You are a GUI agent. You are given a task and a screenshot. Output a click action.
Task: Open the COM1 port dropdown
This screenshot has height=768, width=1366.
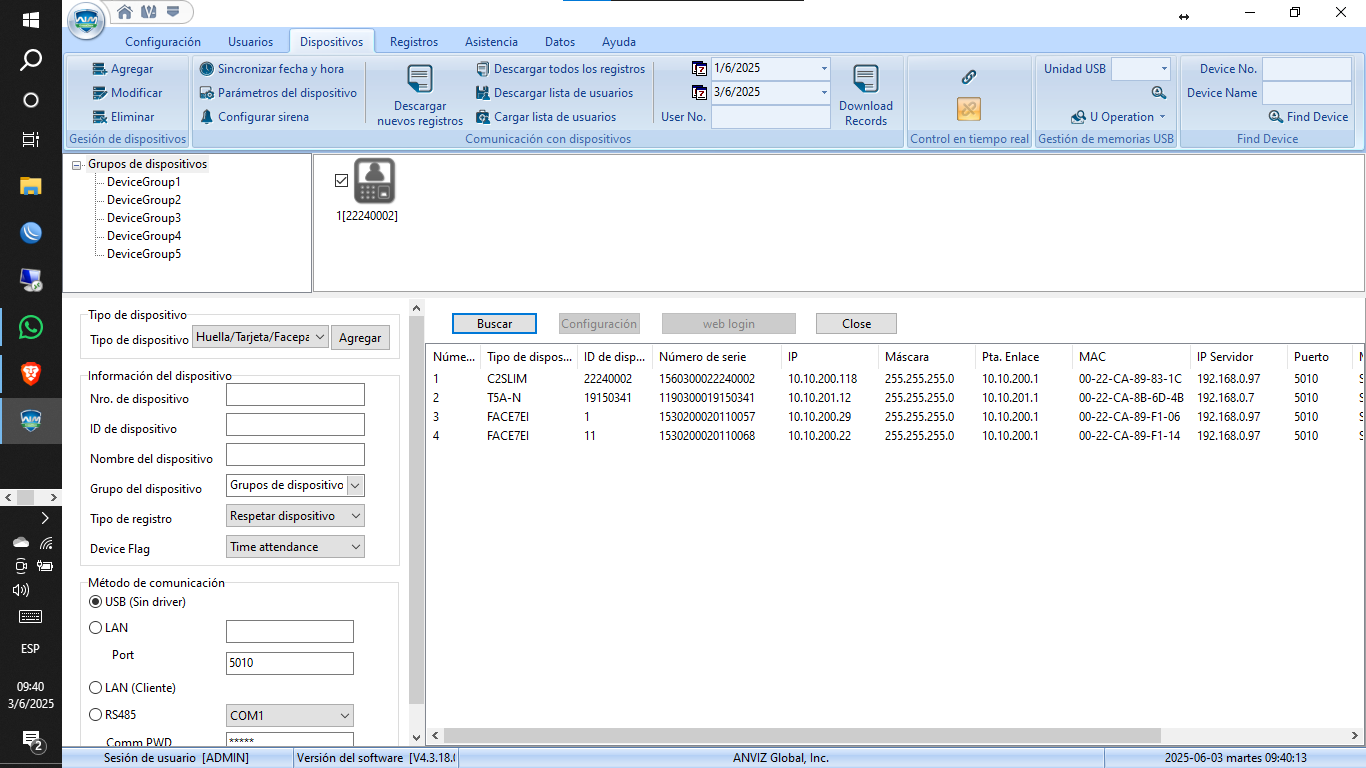point(290,716)
